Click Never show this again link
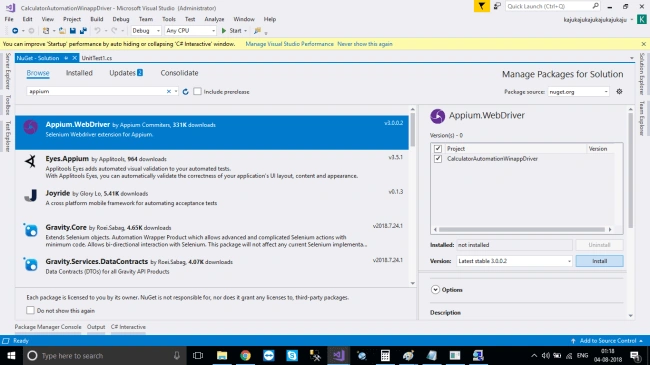650x365 pixels. (x=365, y=44)
